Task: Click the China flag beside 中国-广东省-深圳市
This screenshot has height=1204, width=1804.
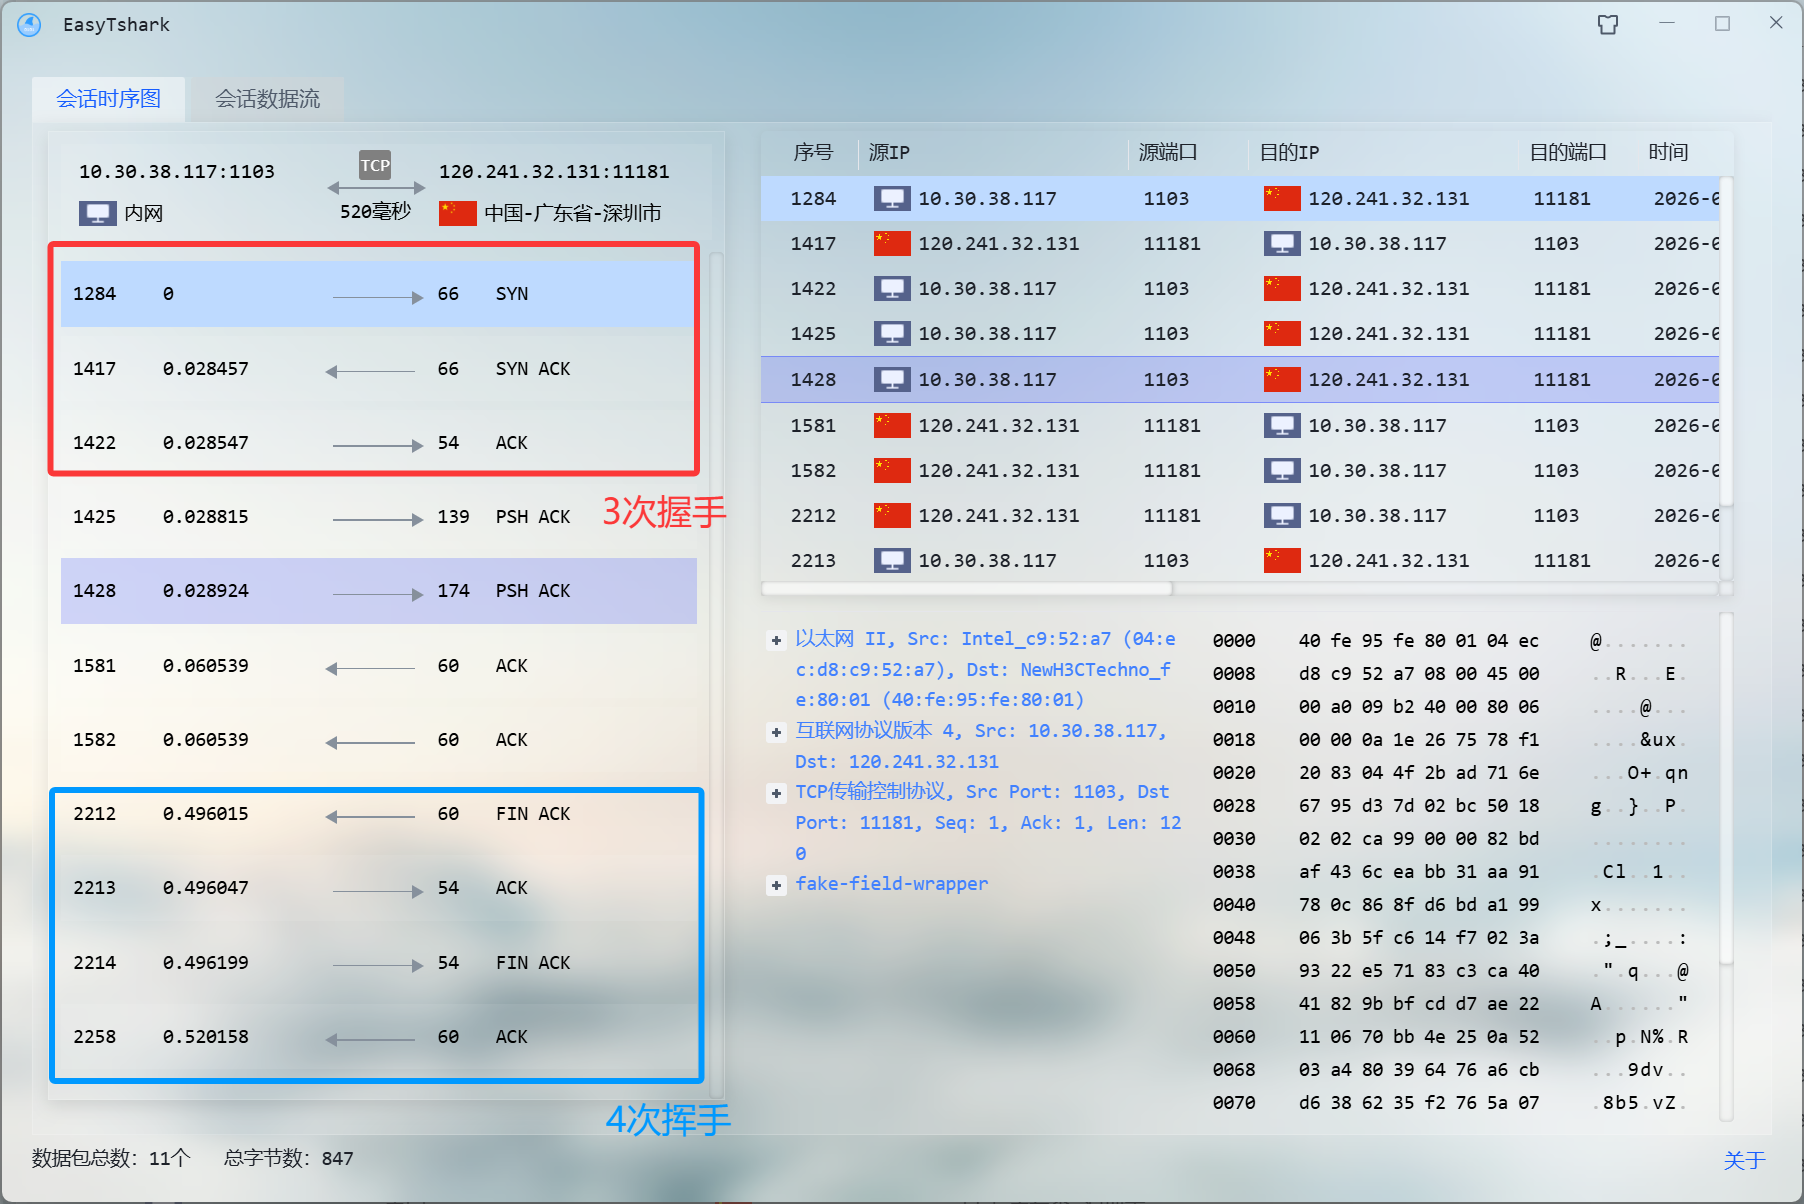Action: [x=457, y=213]
